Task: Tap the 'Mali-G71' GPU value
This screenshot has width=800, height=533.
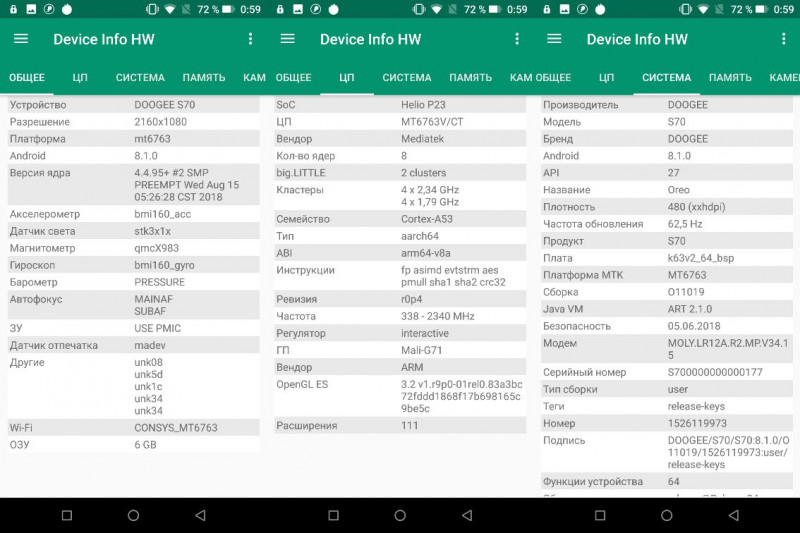Action: [421, 350]
